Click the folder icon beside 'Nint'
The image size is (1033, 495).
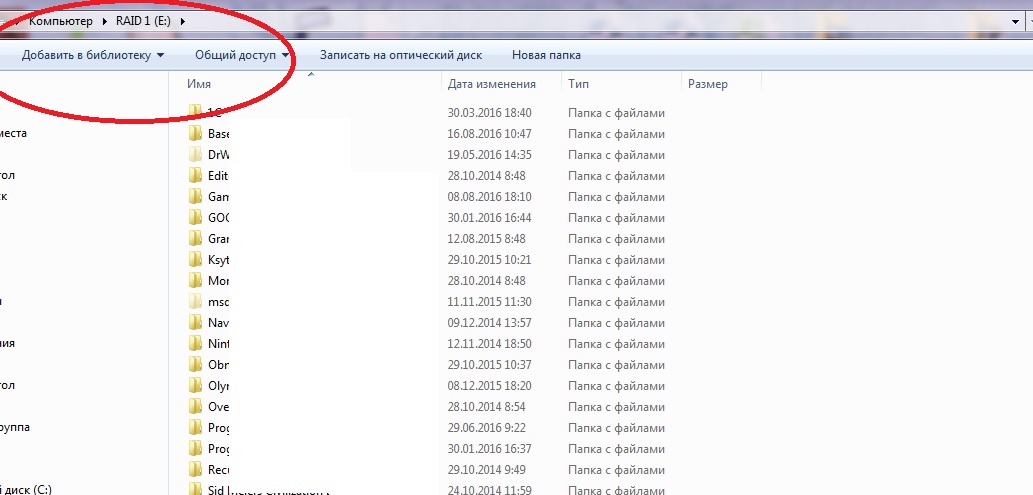tap(195, 343)
